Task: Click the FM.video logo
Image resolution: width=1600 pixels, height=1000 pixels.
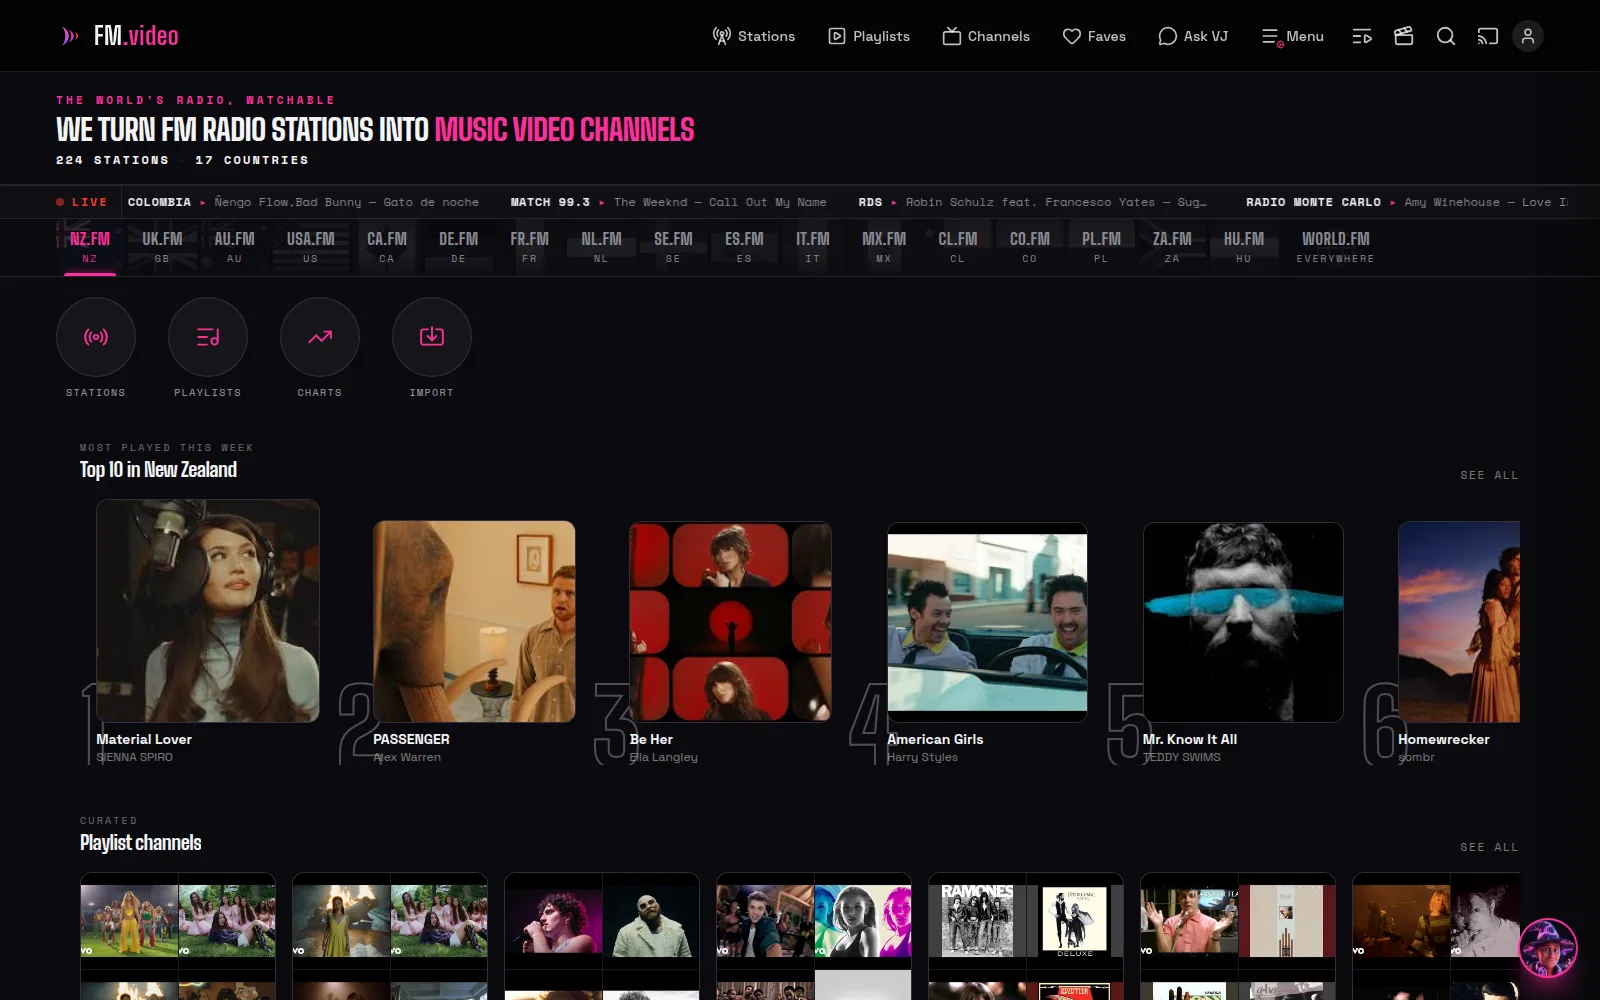Action: click(x=120, y=36)
